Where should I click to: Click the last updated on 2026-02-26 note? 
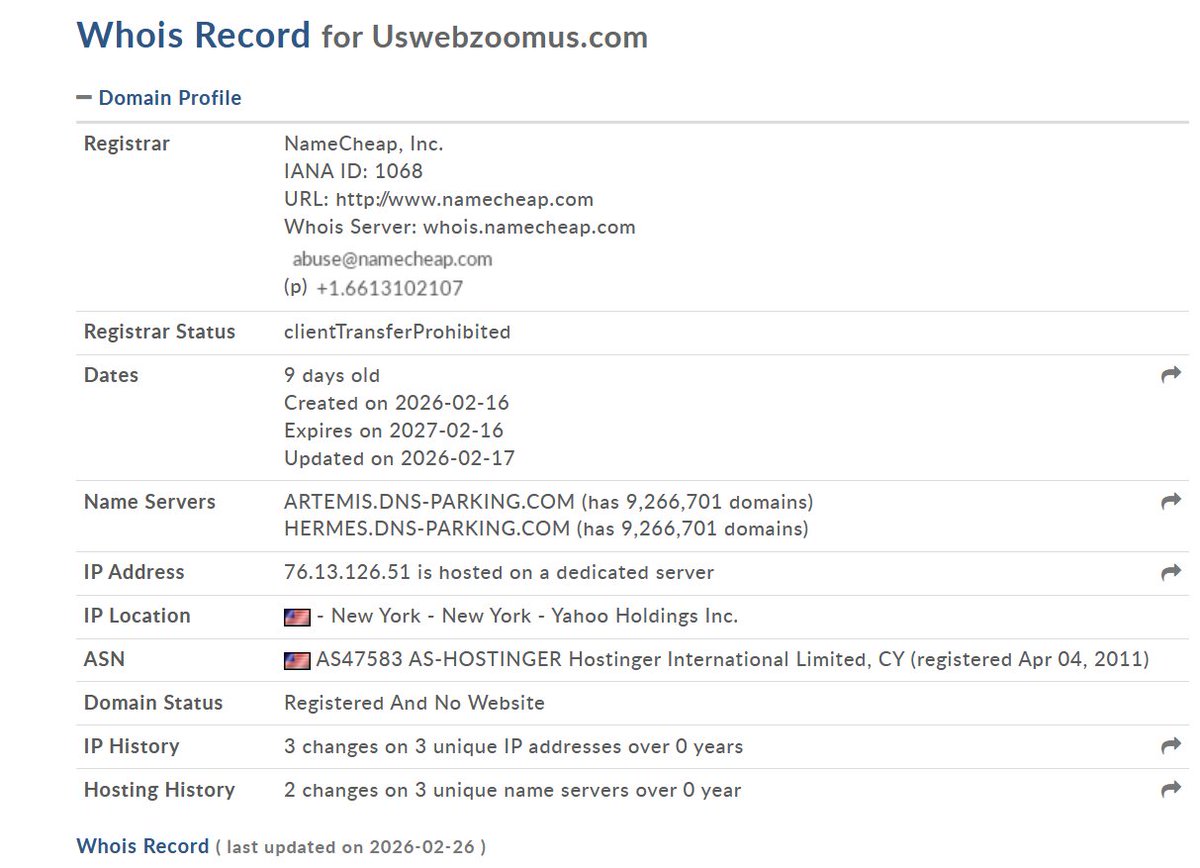pos(351,847)
